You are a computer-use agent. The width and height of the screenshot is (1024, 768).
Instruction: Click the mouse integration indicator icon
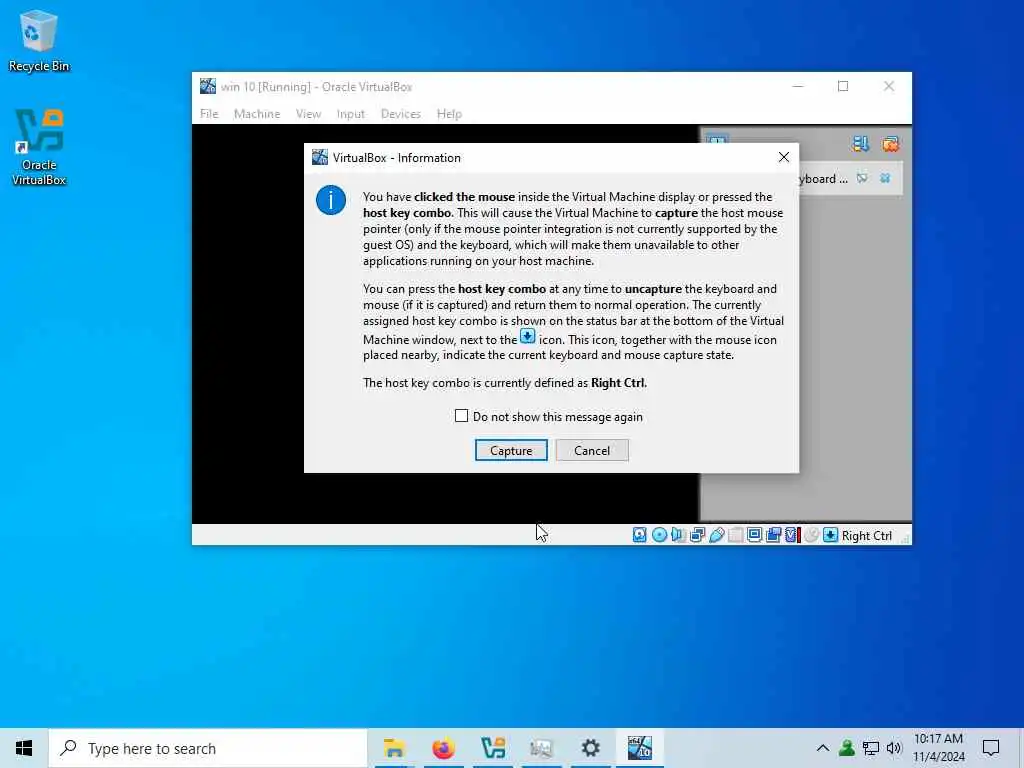tap(811, 535)
